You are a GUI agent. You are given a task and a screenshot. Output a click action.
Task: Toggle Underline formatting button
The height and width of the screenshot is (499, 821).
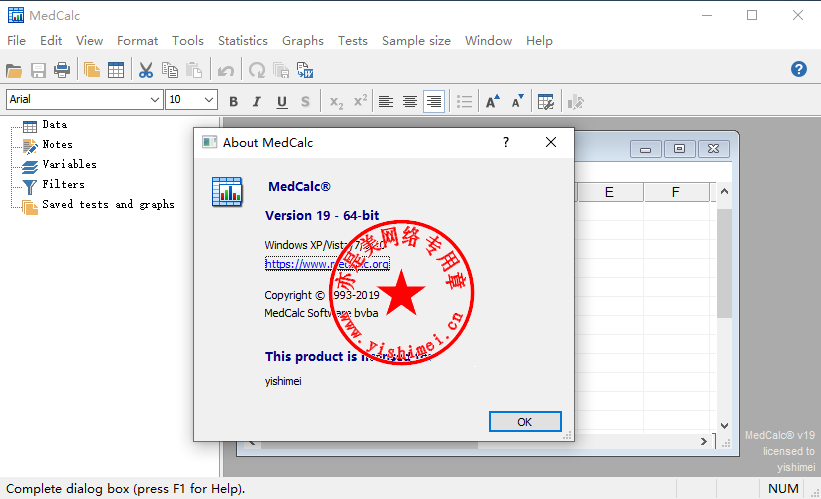[x=282, y=102]
